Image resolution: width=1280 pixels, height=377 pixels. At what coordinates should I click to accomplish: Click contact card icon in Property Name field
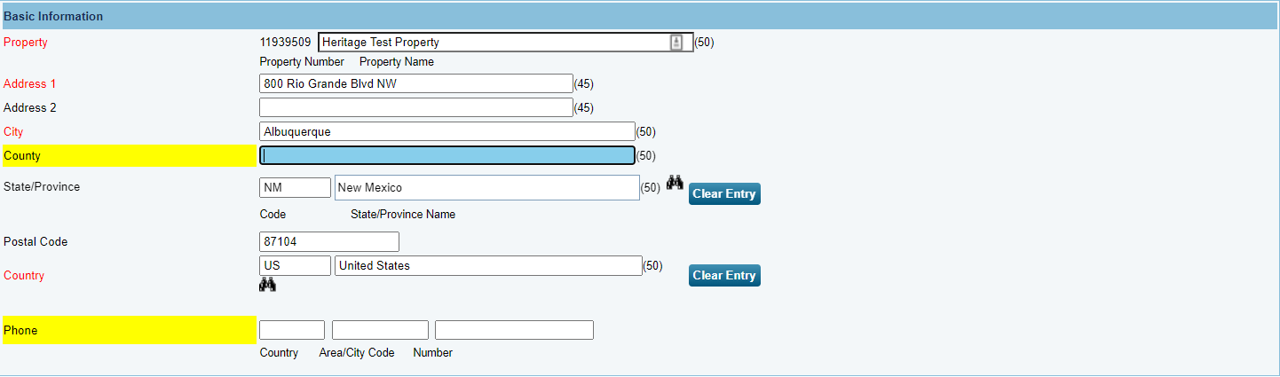[677, 42]
